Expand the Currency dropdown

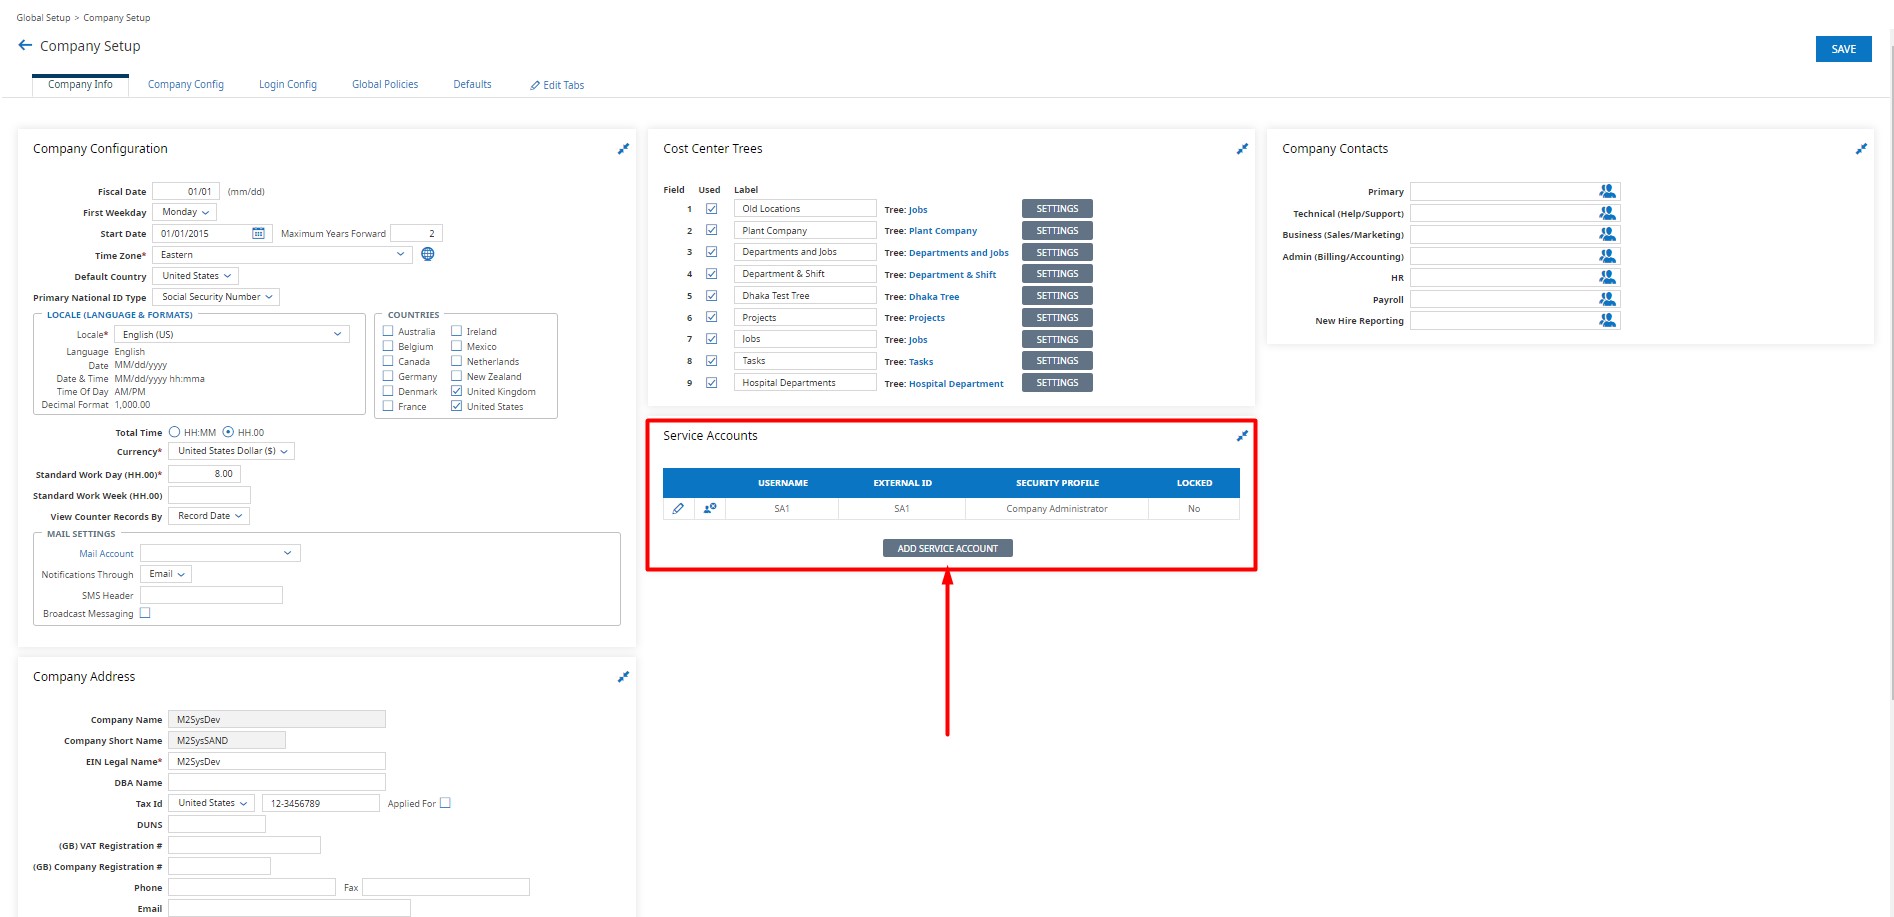coord(232,451)
